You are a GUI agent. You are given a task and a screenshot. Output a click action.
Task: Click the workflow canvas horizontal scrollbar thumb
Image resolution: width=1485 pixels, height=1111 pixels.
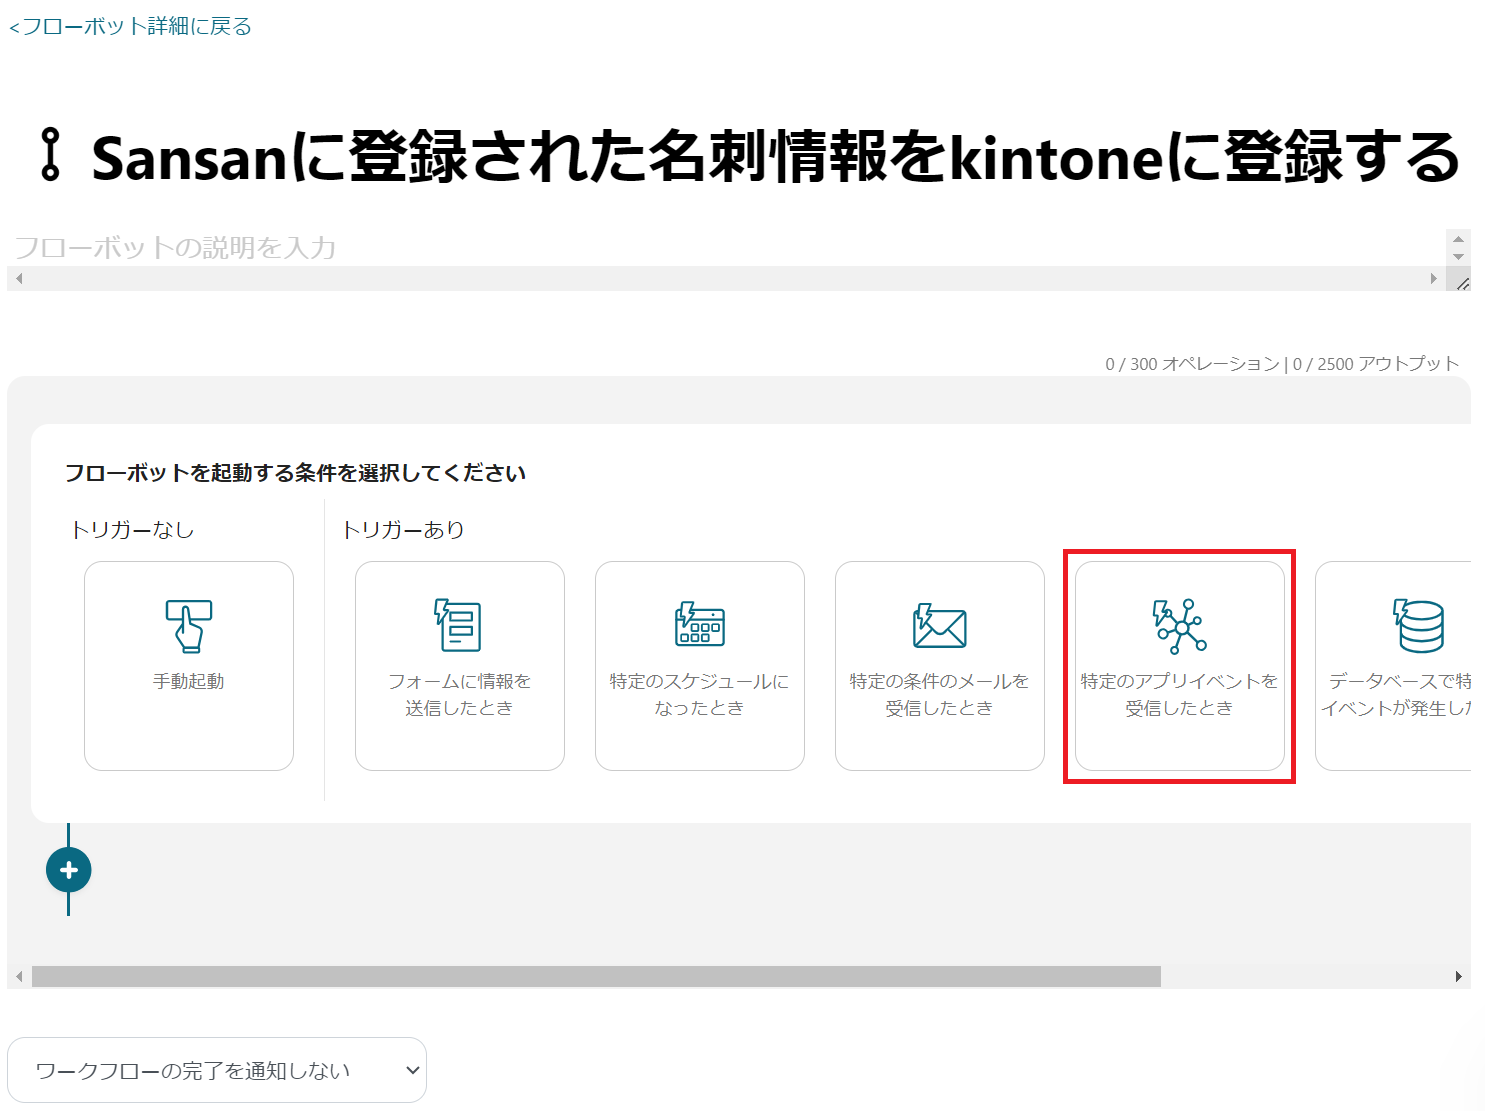596,976
